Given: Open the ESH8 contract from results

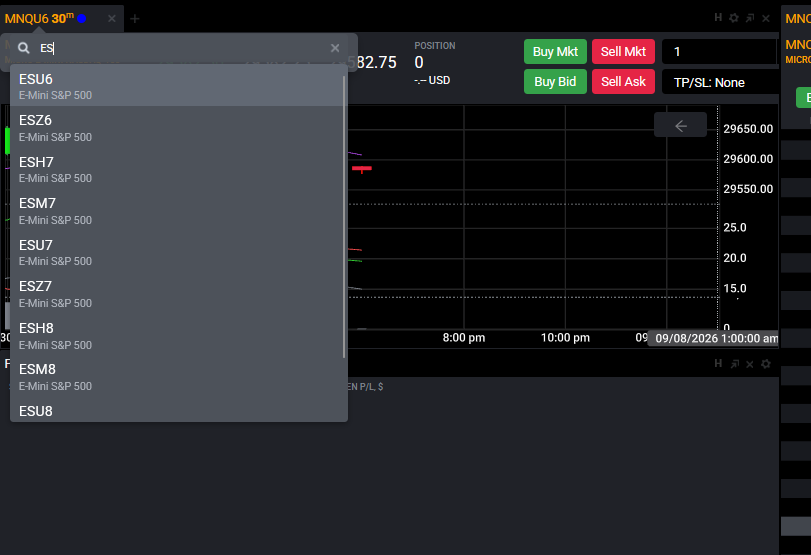Looking at the screenshot, I should (176, 335).
